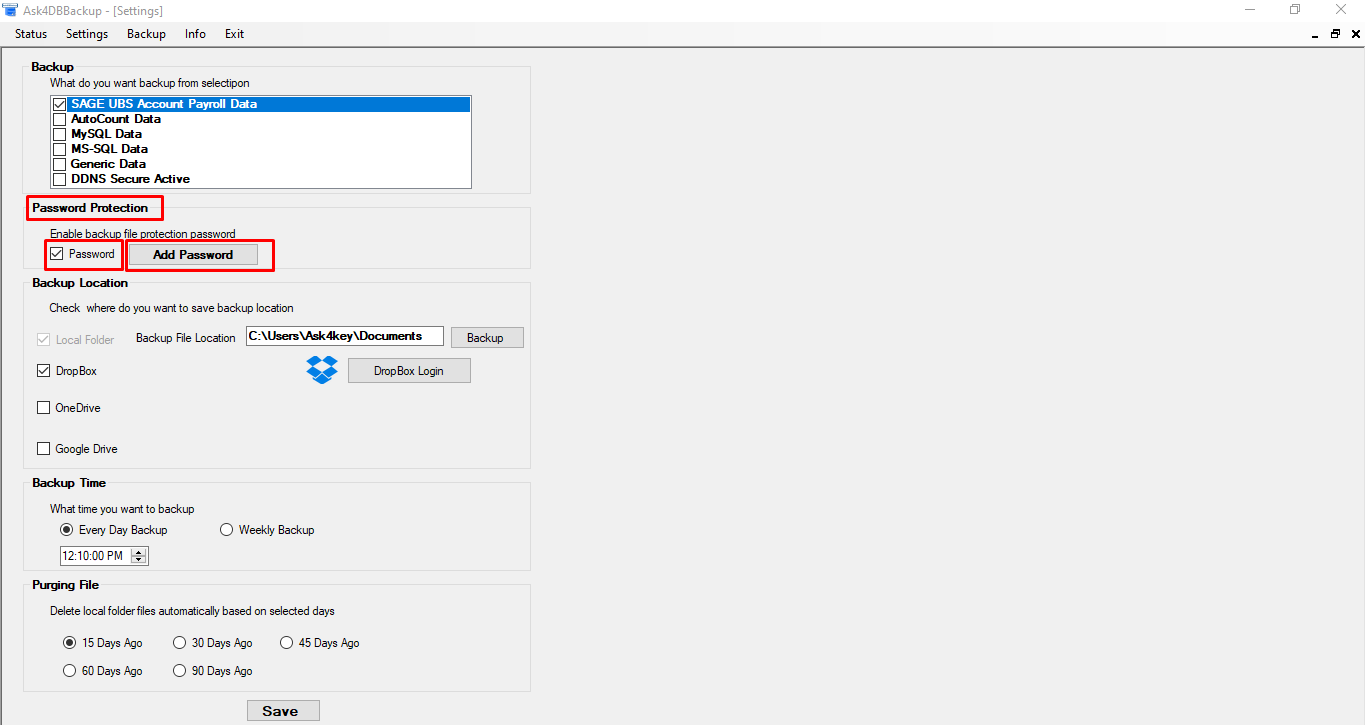1365x725 pixels.
Task: Toggle the Password protection checkbox
Action: [x=57, y=254]
